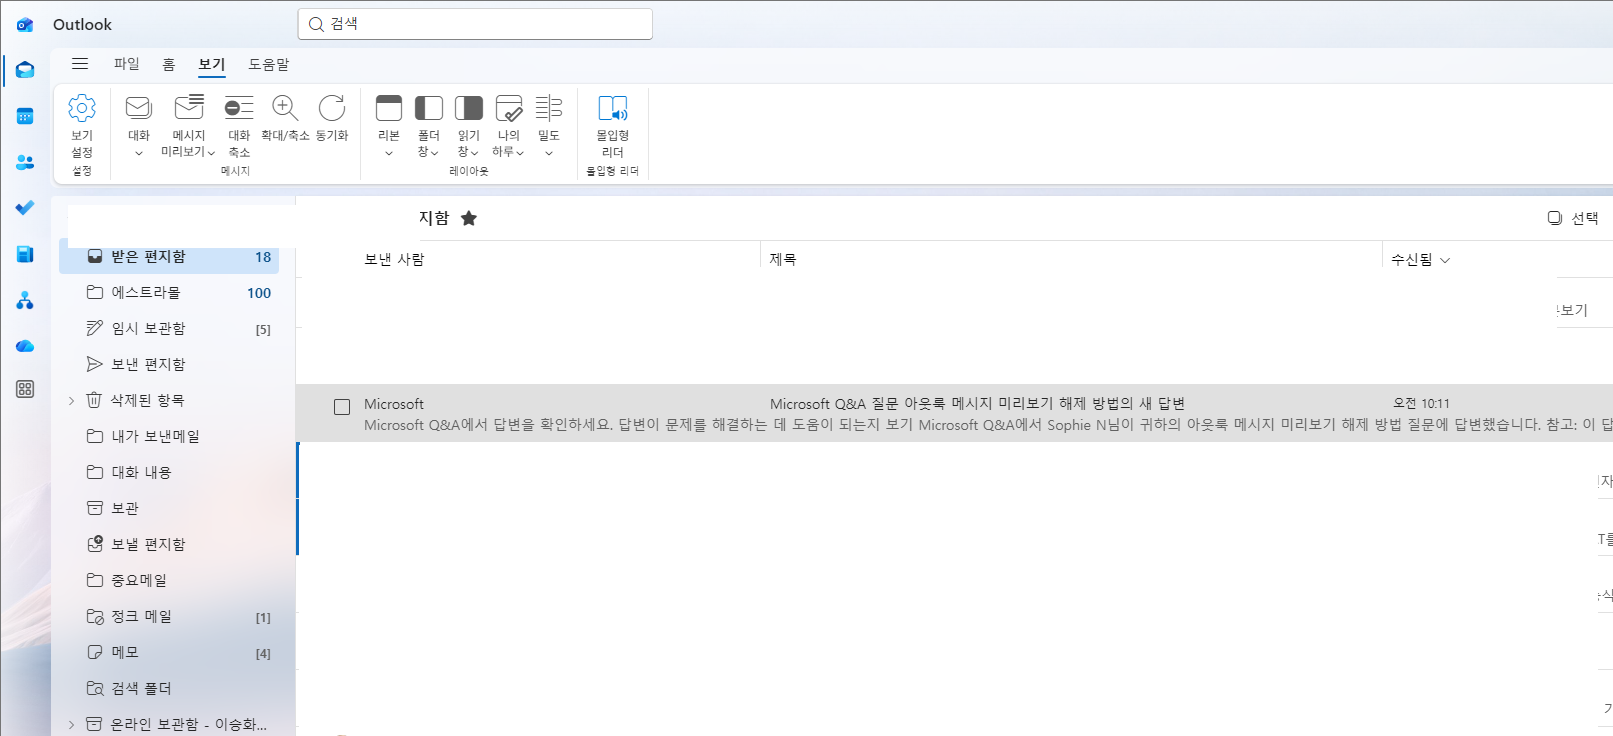Click the 100 count beside 에스트라몰
Viewport: 1613px width, 736px height.
(259, 293)
